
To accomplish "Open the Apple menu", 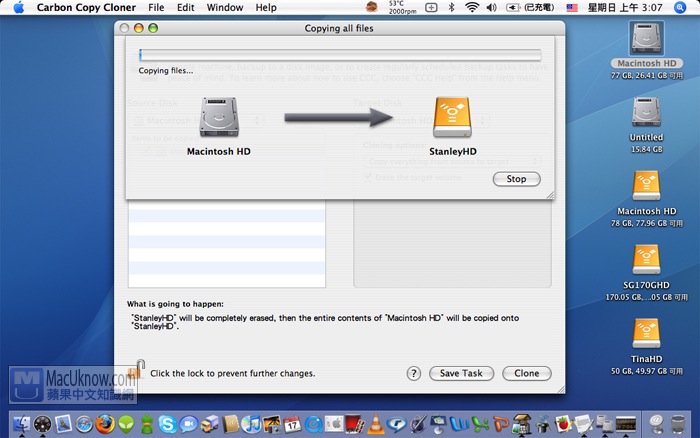I will click(x=19, y=8).
